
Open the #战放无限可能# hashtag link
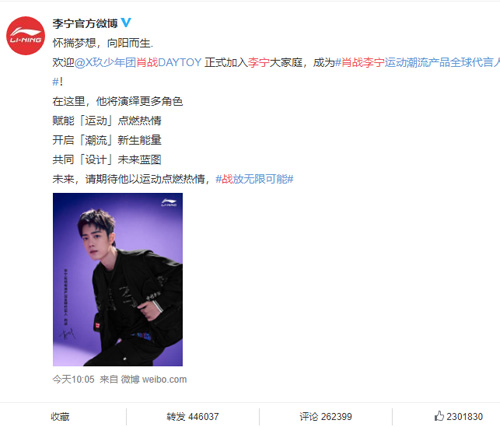254,179
